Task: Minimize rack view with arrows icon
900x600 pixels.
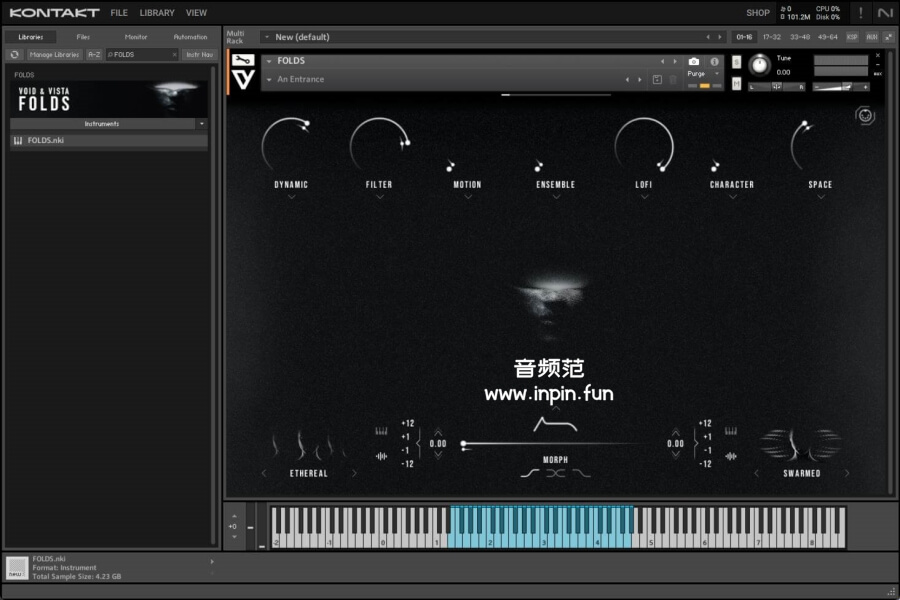Action: 889,37
